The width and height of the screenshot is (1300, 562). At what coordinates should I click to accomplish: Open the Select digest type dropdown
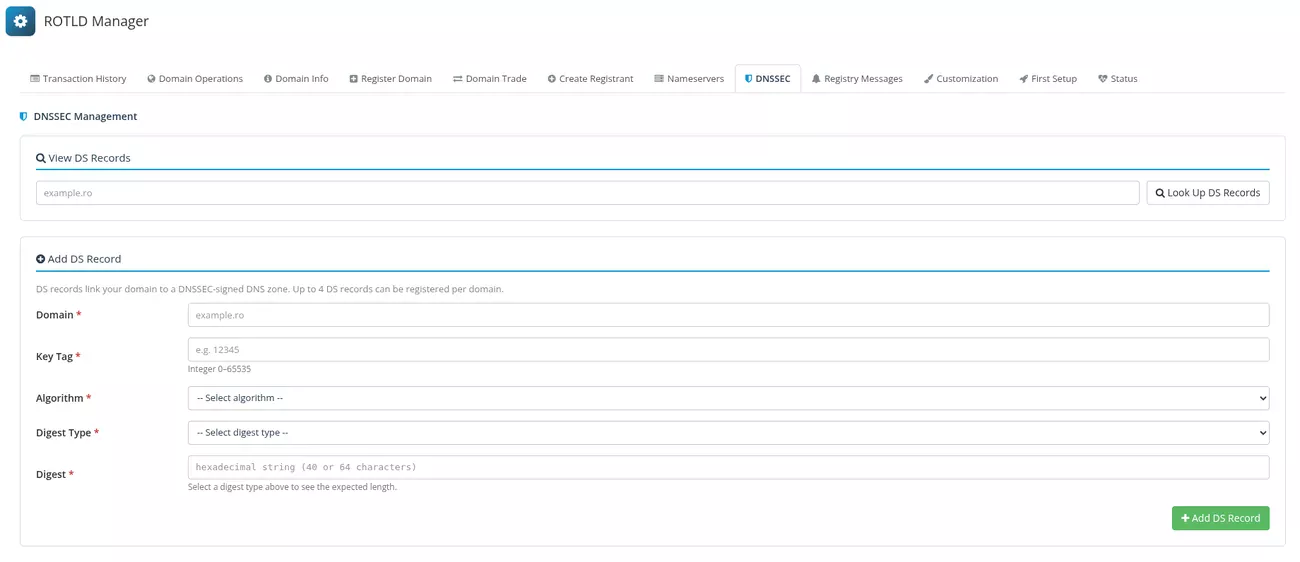point(728,433)
